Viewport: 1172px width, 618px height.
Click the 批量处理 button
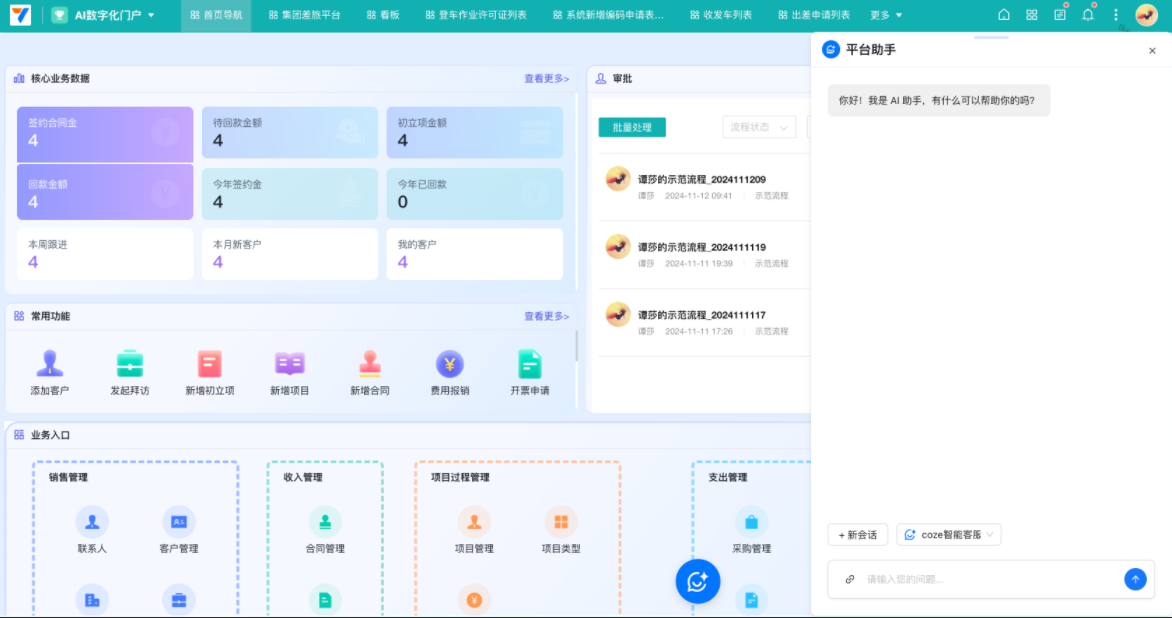[632, 127]
